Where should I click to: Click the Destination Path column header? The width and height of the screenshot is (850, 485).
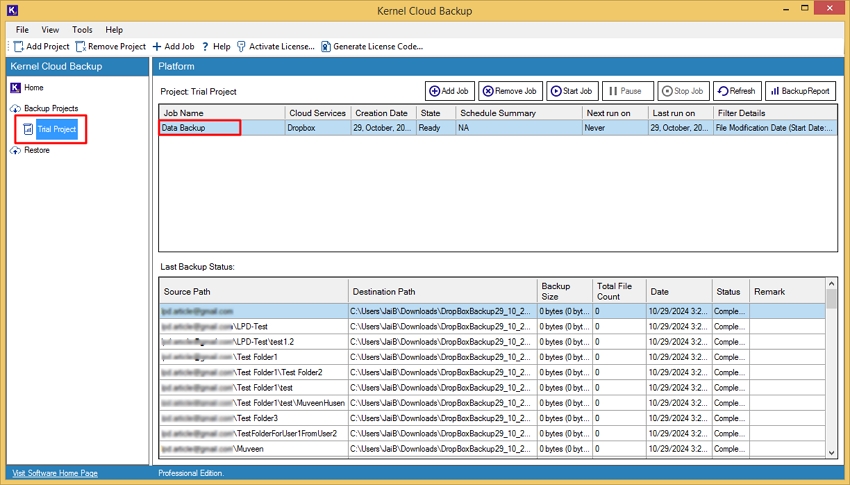(x=442, y=292)
